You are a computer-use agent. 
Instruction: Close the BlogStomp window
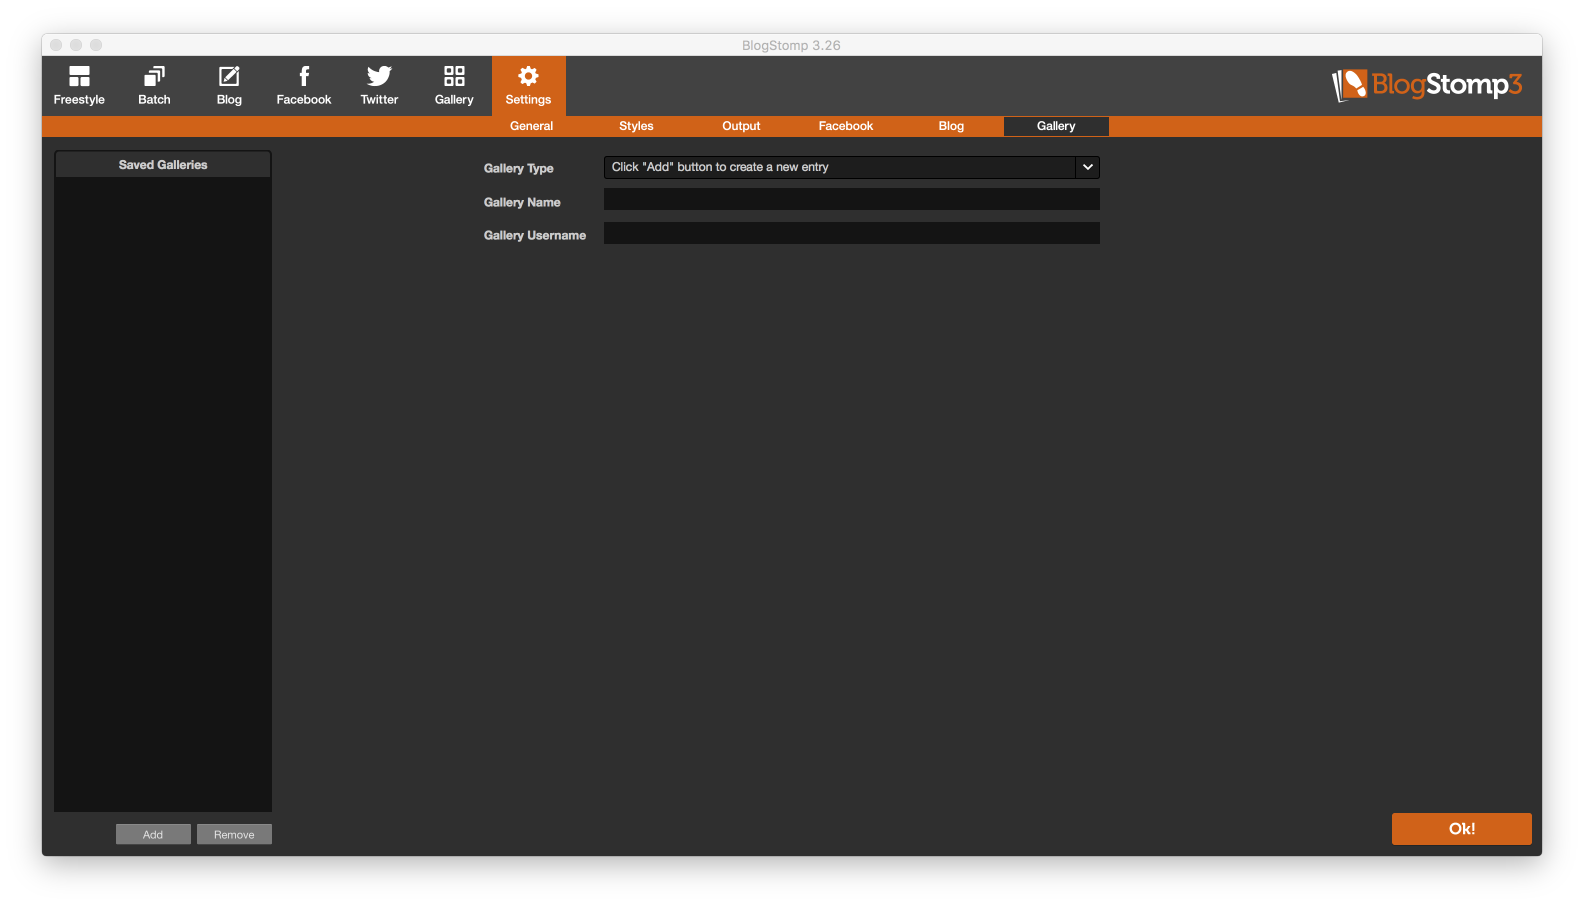click(x=56, y=45)
